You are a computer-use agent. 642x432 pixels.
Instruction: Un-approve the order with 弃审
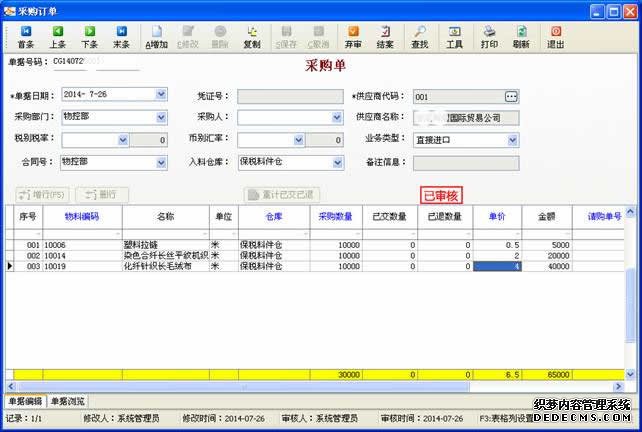354,37
